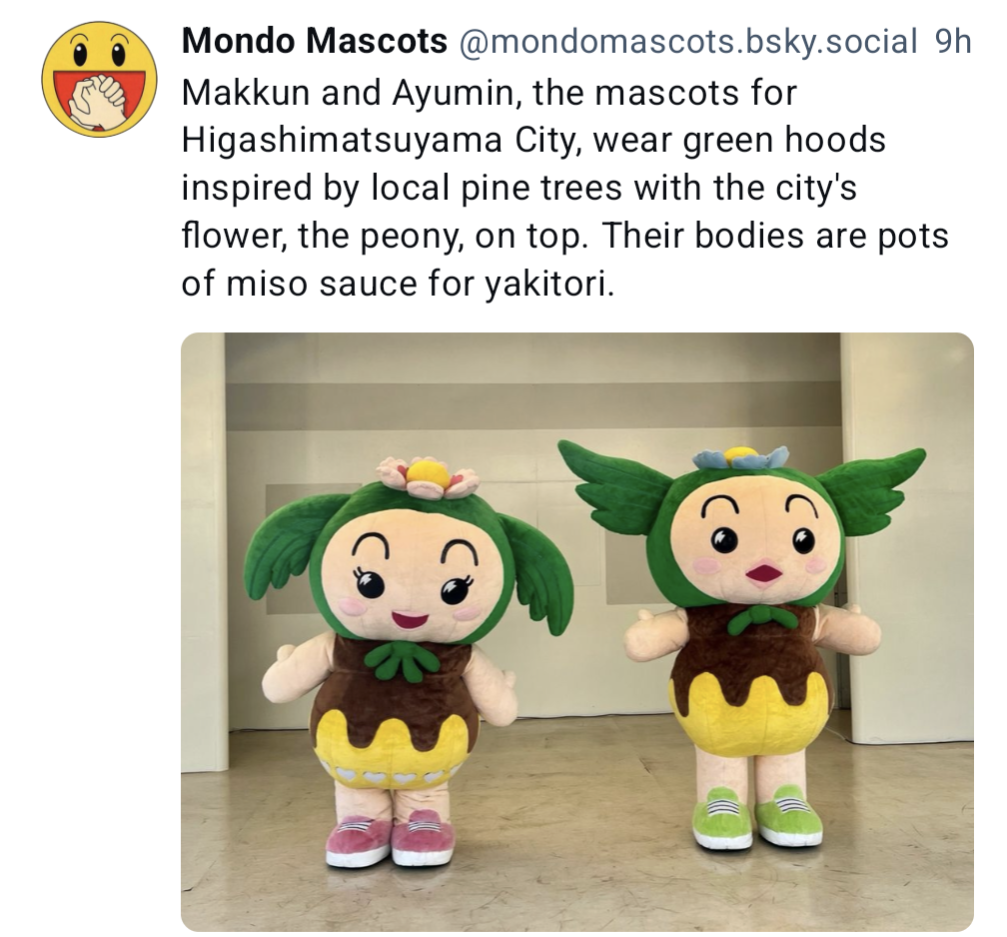1007x937 pixels.
Task: Click the Mondo Mascots display name
Action: (x=315, y=42)
